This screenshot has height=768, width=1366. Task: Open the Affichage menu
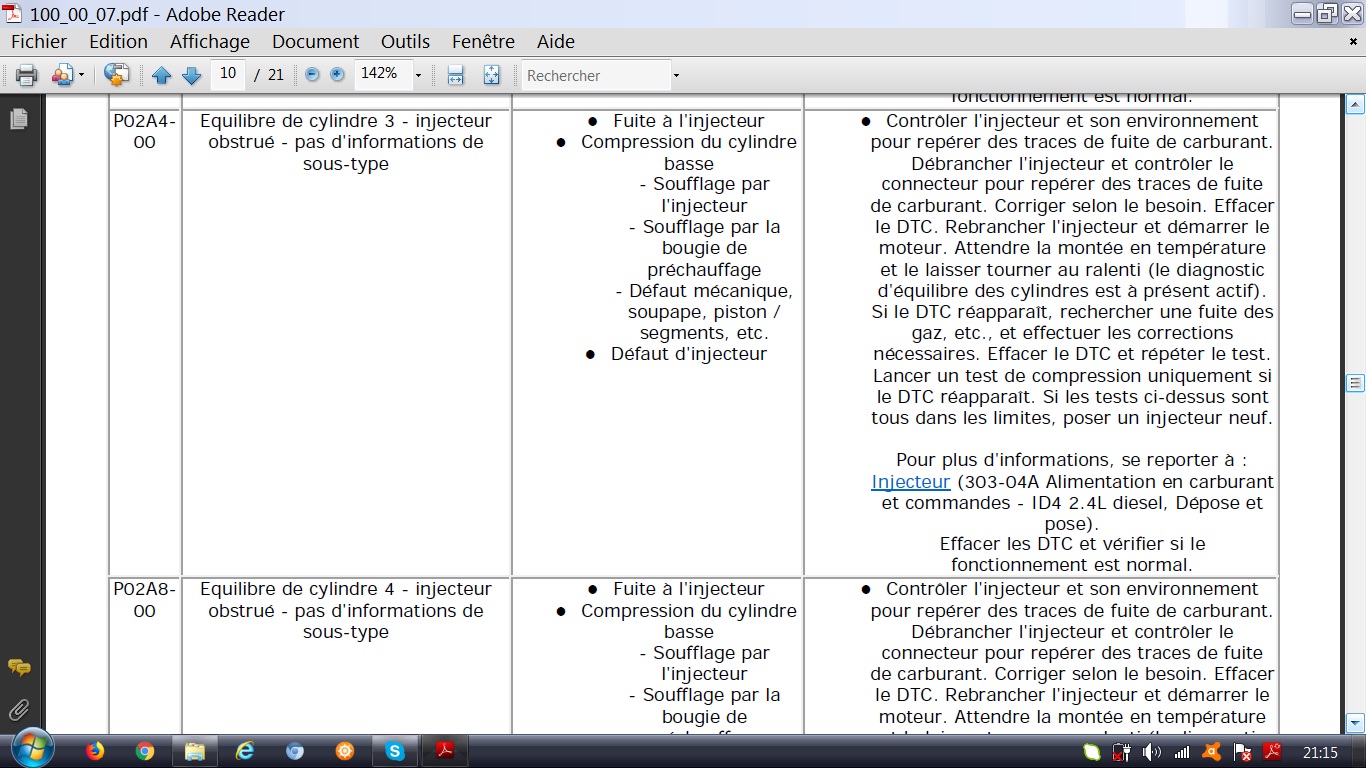coord(210,41)
